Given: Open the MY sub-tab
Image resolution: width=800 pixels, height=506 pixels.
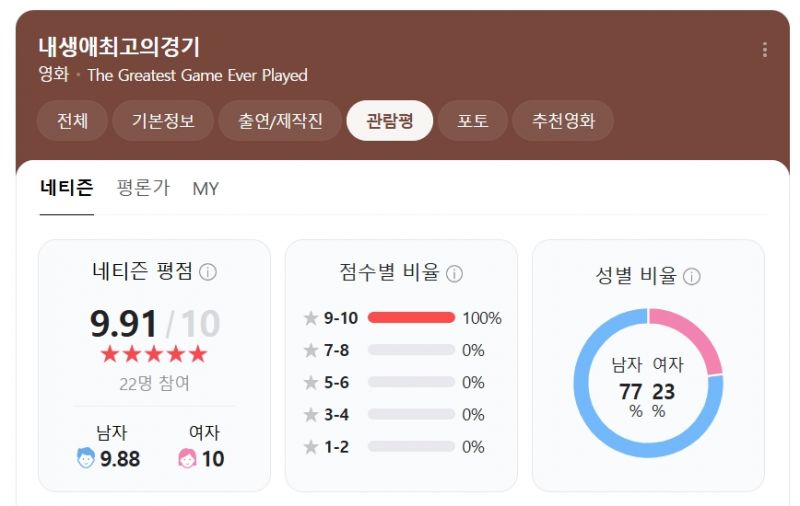Looking at the screenshot, I should coord(205,188).
